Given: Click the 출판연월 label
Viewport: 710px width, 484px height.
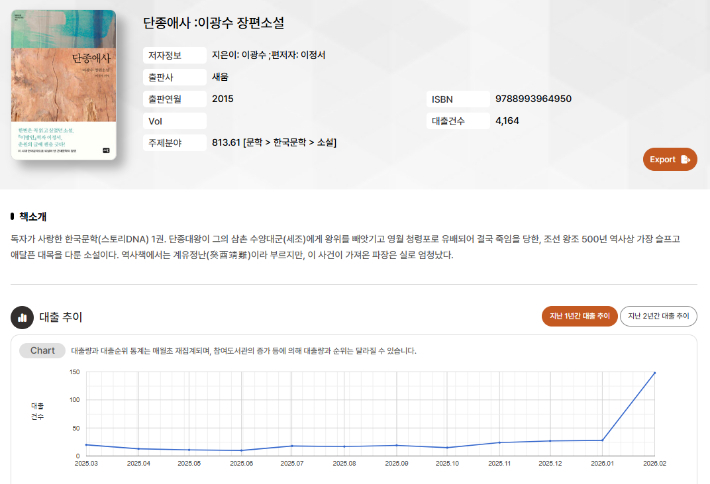Looking at the screenshot, I should point(175,99).
